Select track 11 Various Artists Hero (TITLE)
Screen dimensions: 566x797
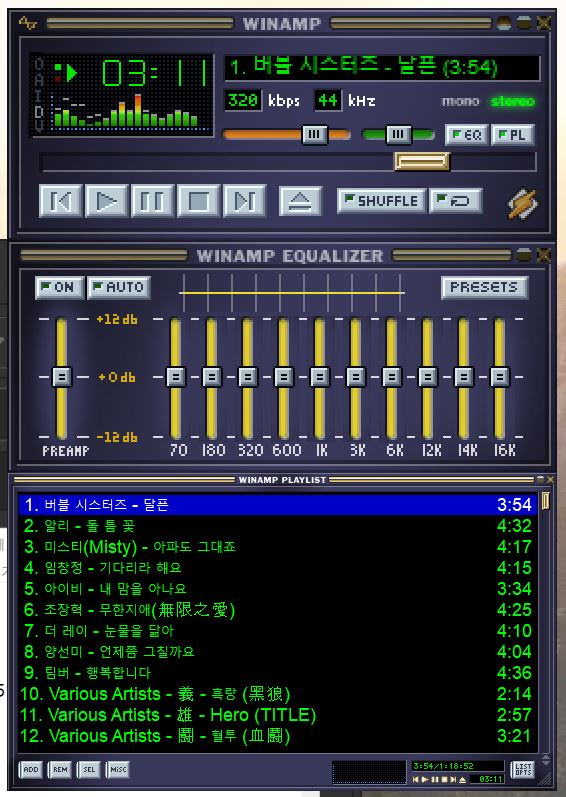(x=278, y=715)
